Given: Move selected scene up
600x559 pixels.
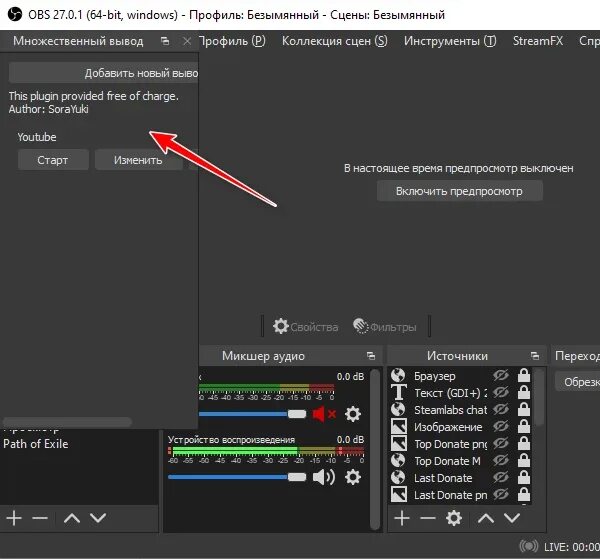Looking at the screenshot, I should point(72,518).
